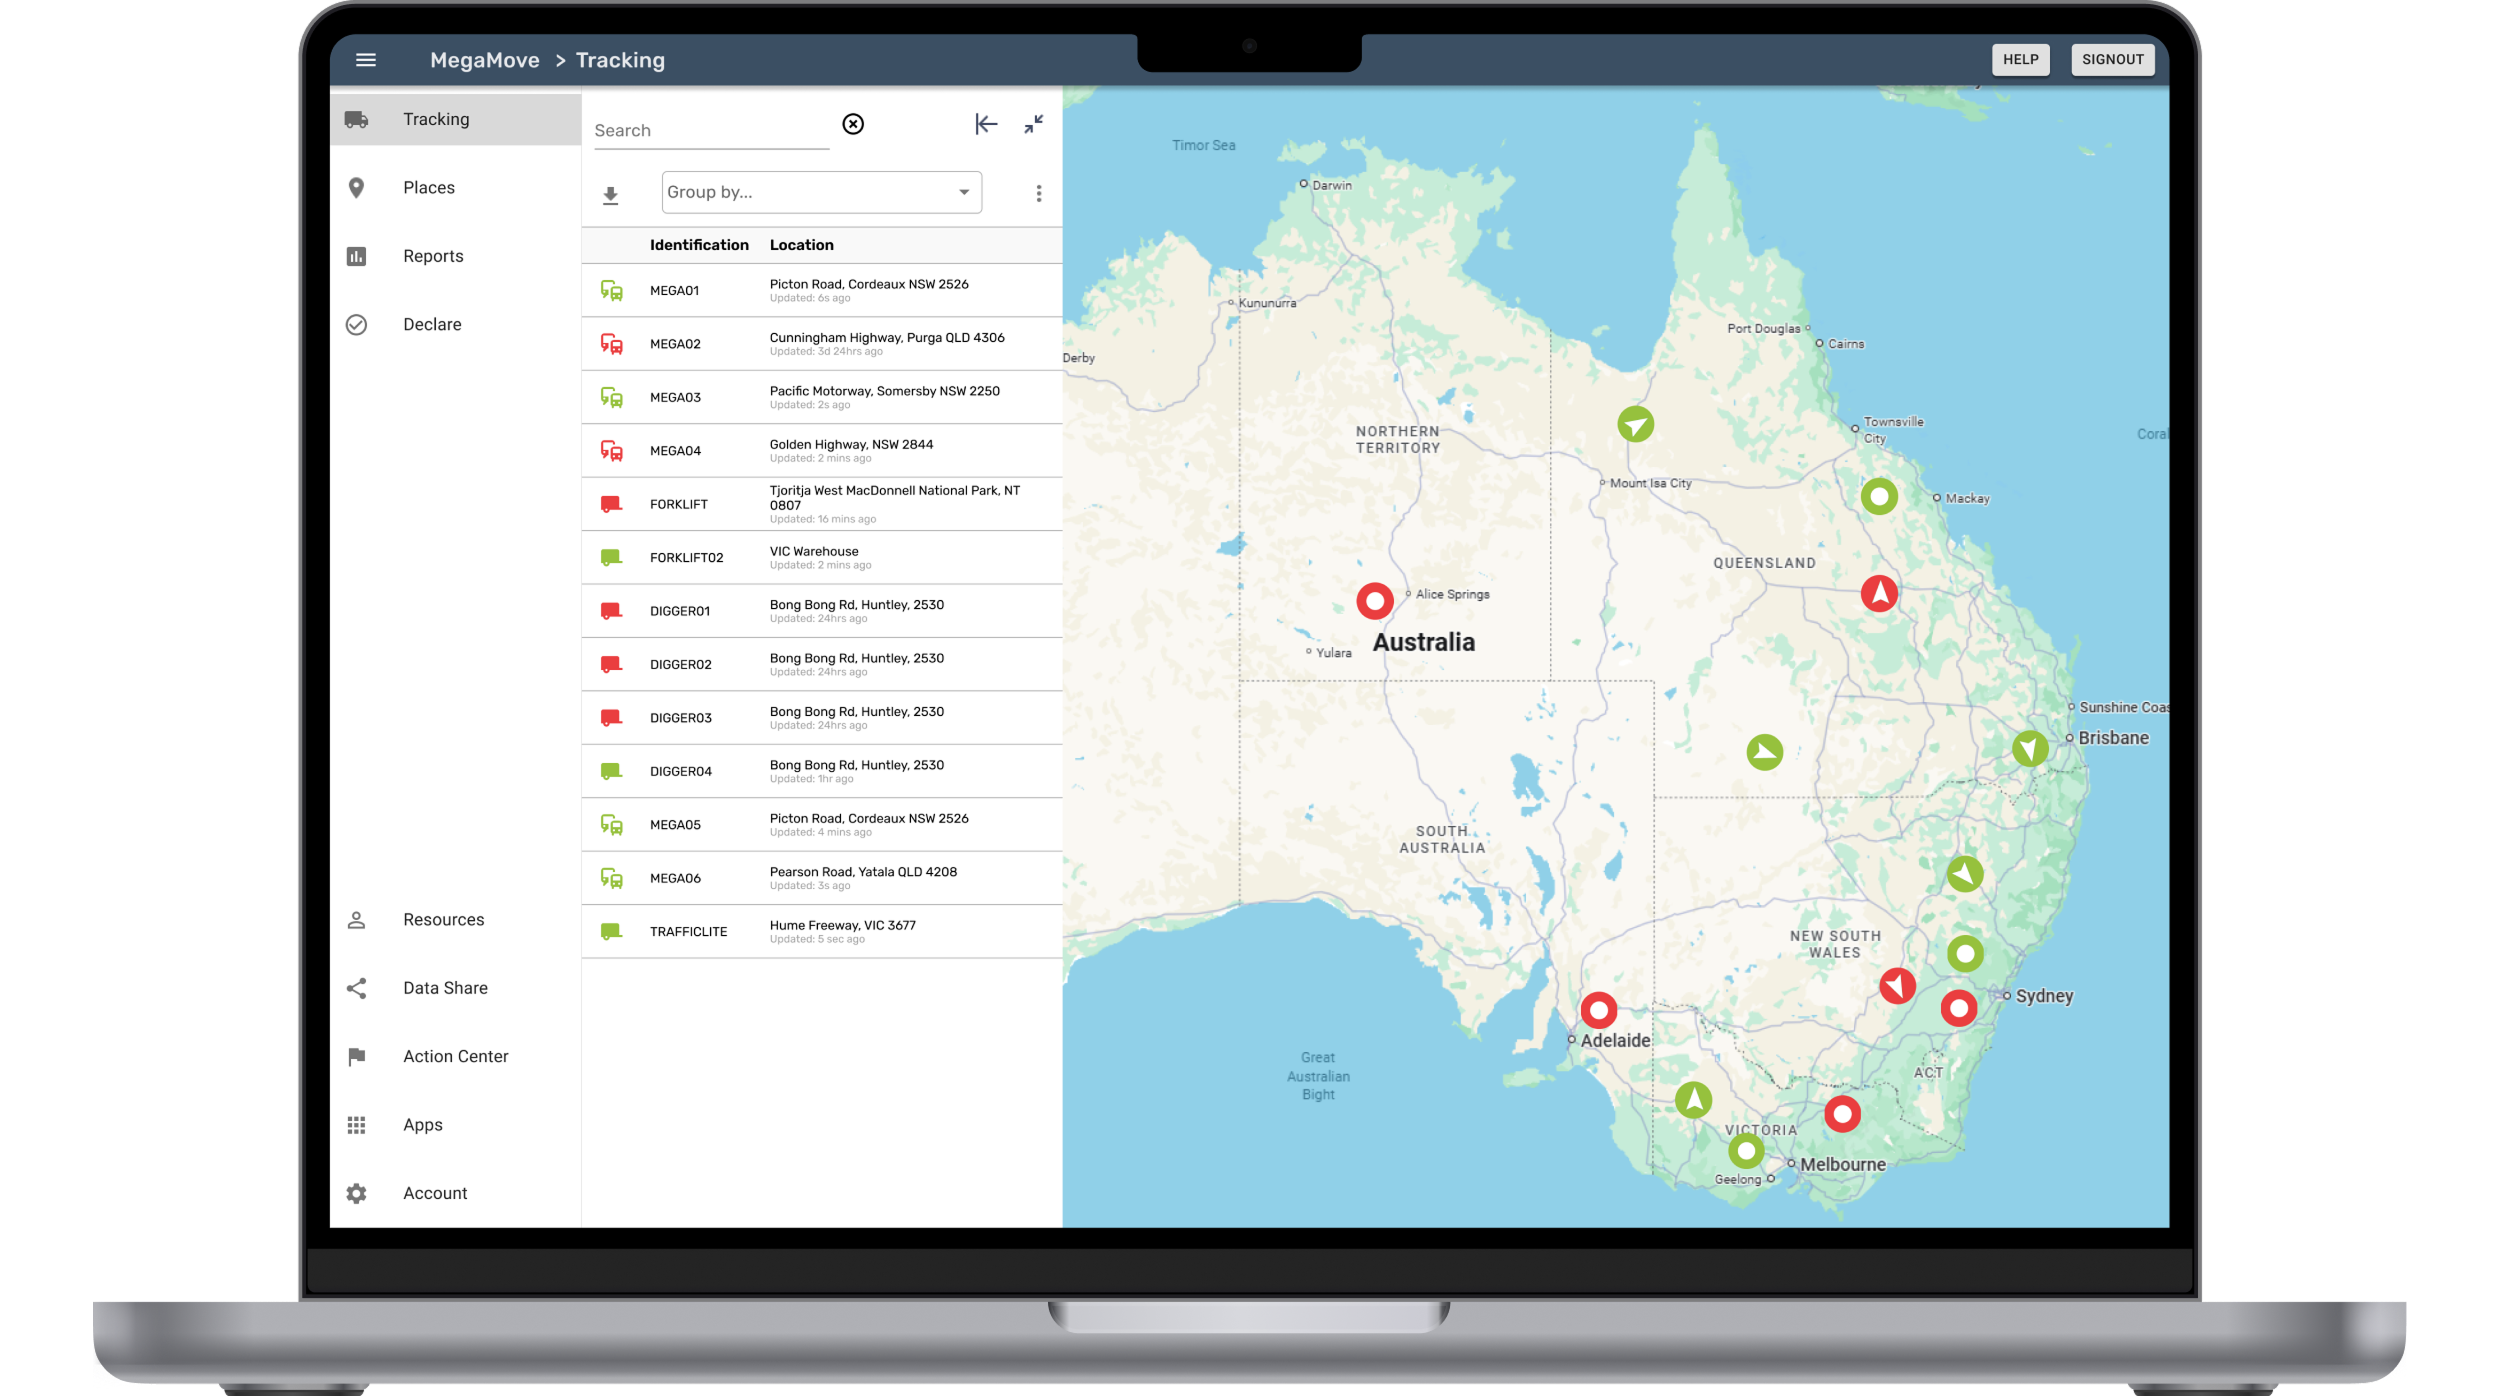Click the HELP button
Image resolution: width=2500 pixels, height=1396 pixels.
[2021, 59]
